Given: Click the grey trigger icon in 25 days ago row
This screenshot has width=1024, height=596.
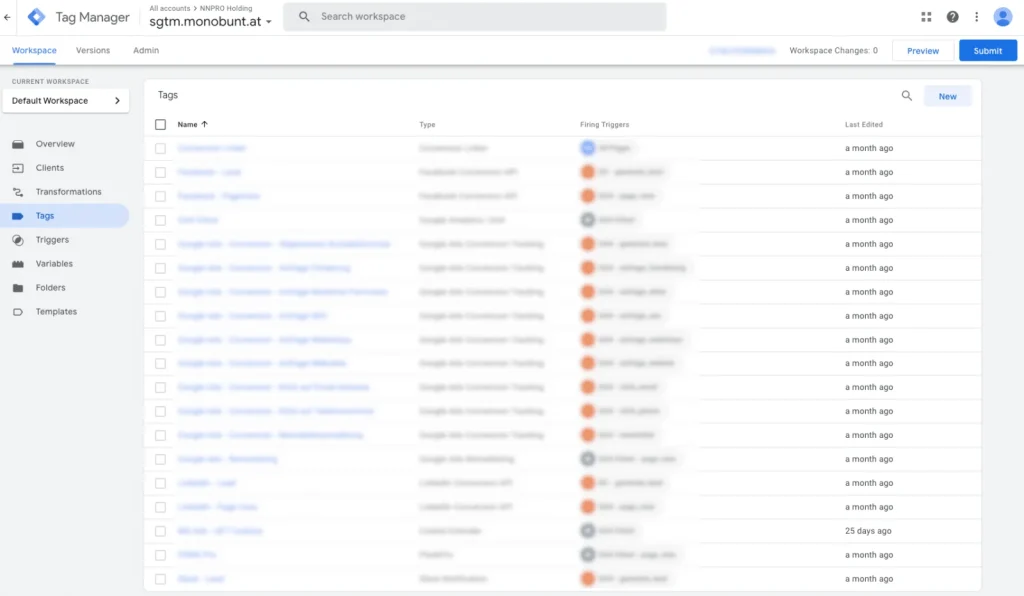Looking at the screenshot, I should [588, 531].
